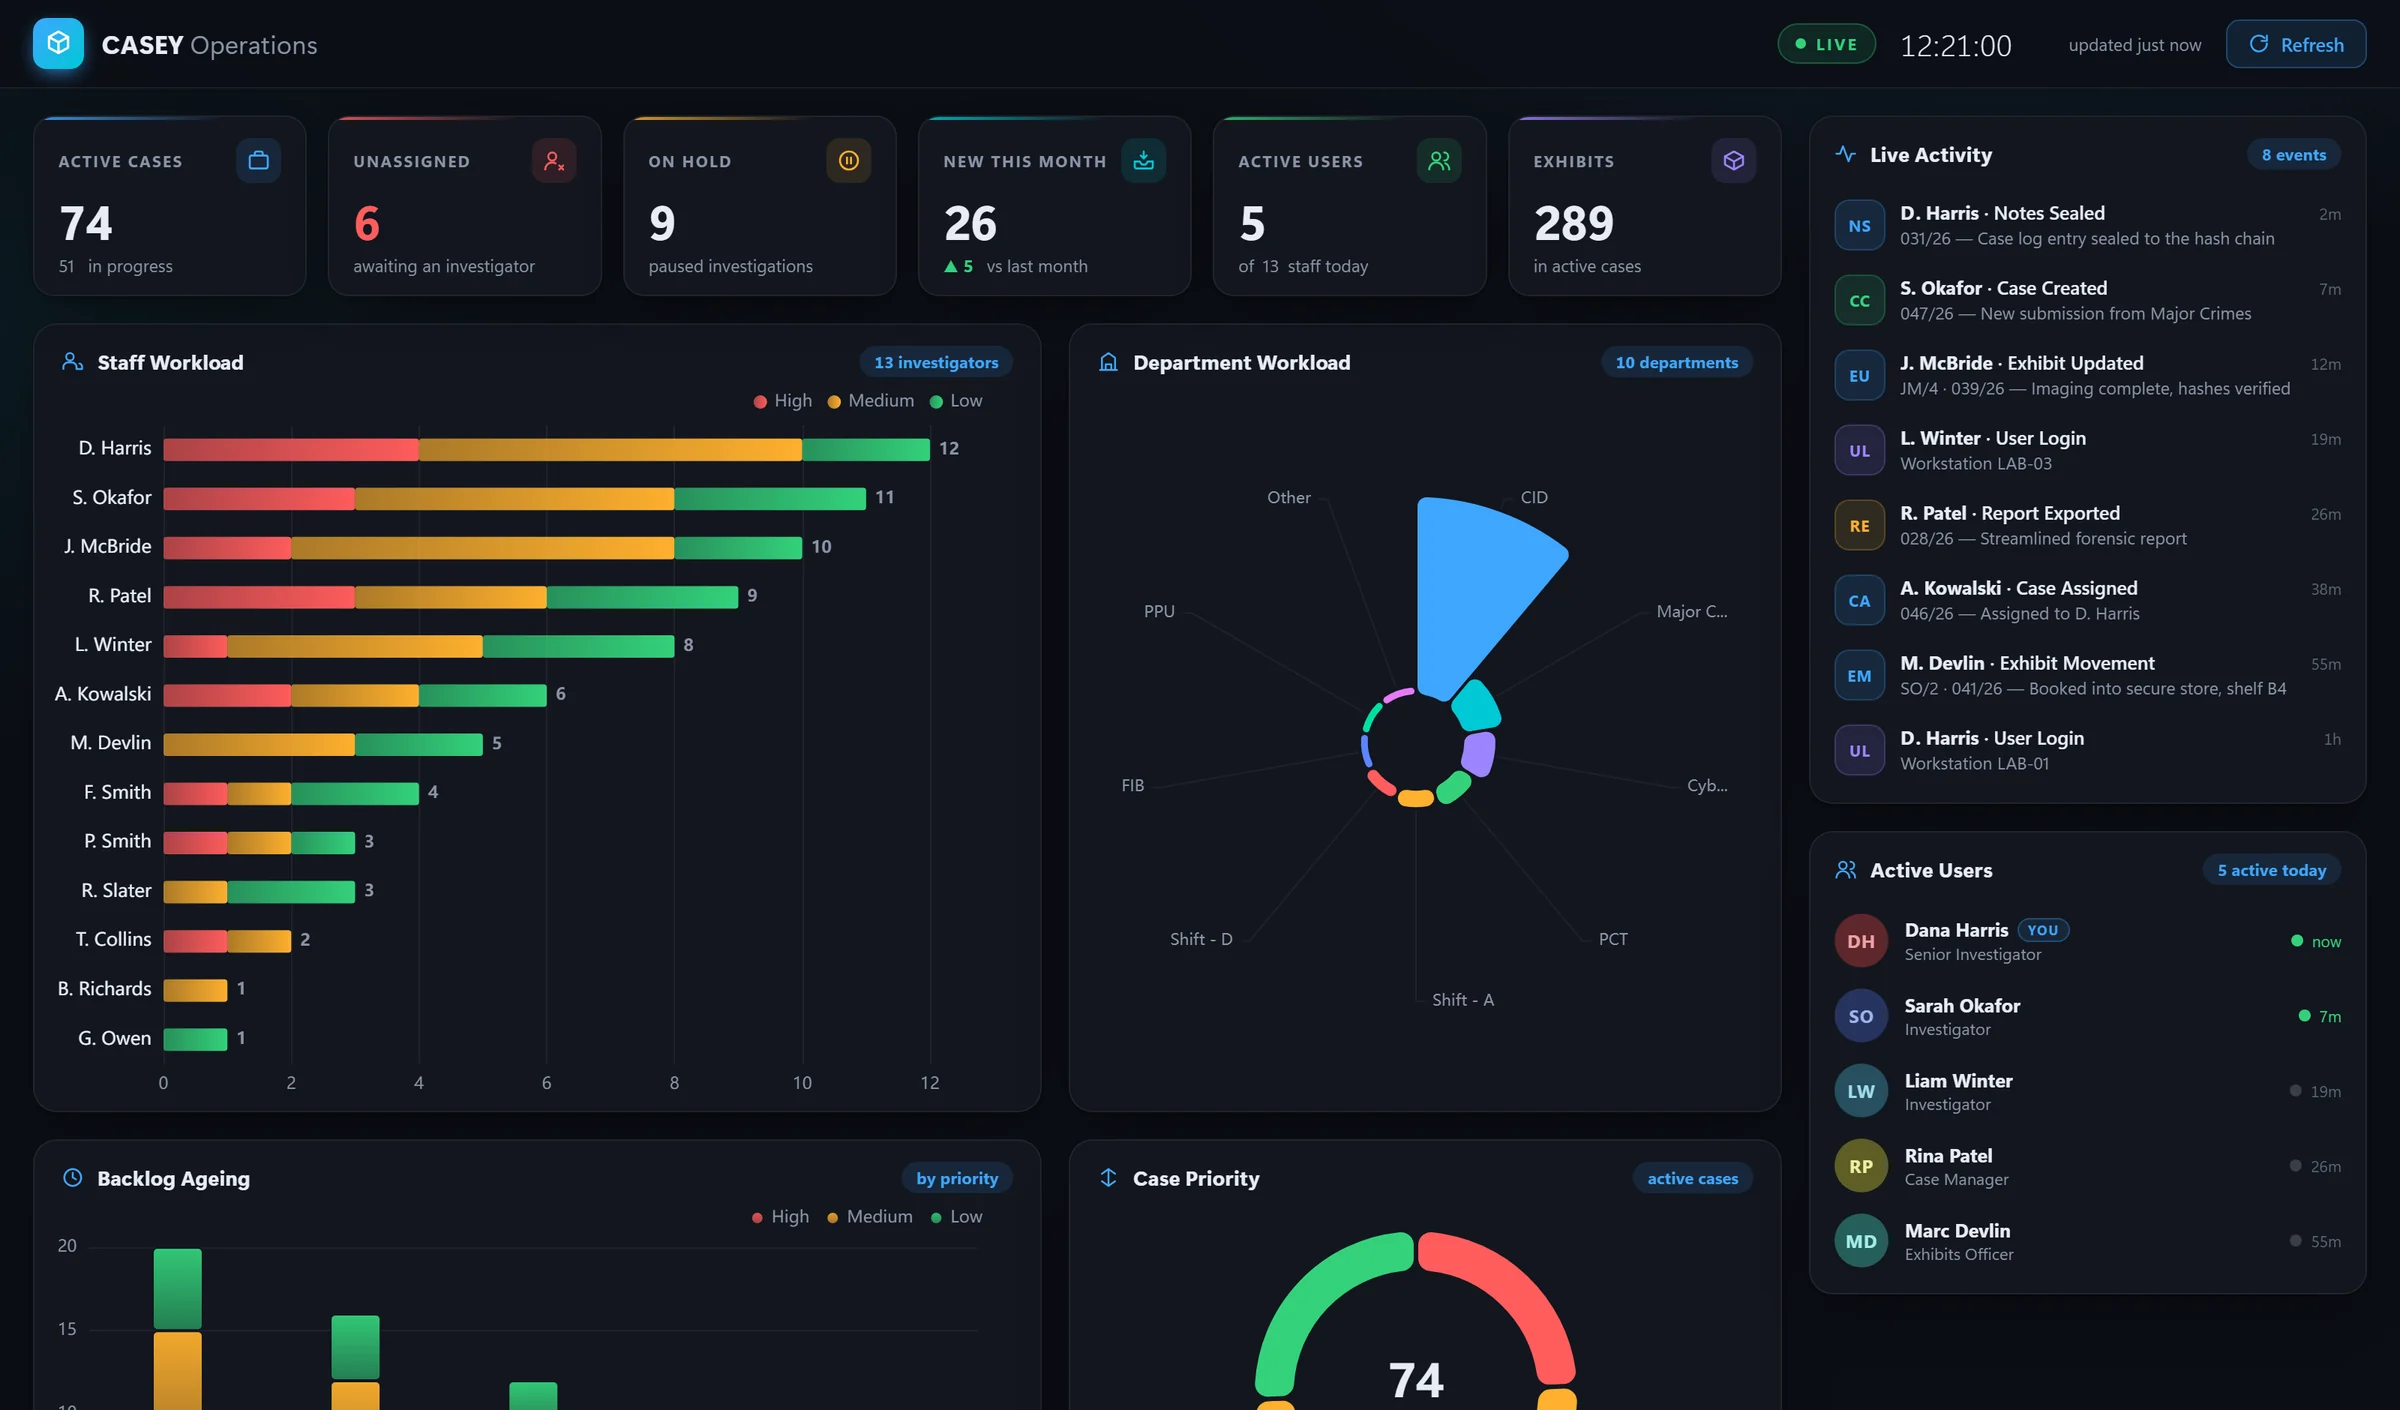Click the Active Cases briefcase icon
Image resolution: width=2400 pixels, height=1410 pixels.
(x=258, y=160)
